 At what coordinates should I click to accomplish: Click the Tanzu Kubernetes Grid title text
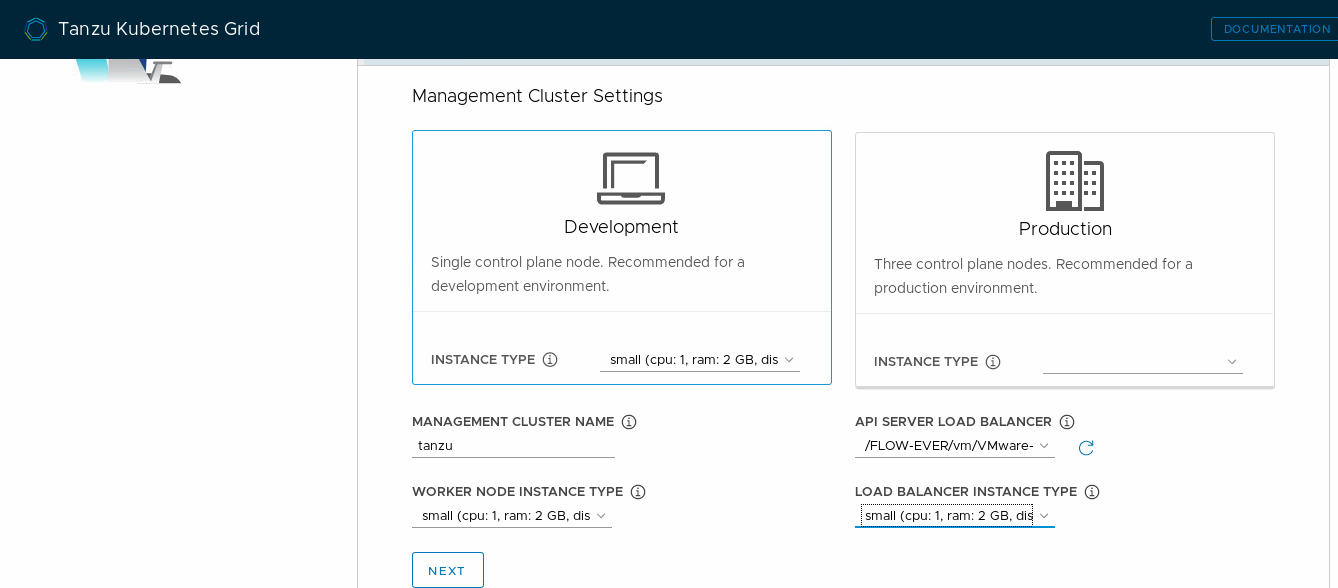point(159,29)
